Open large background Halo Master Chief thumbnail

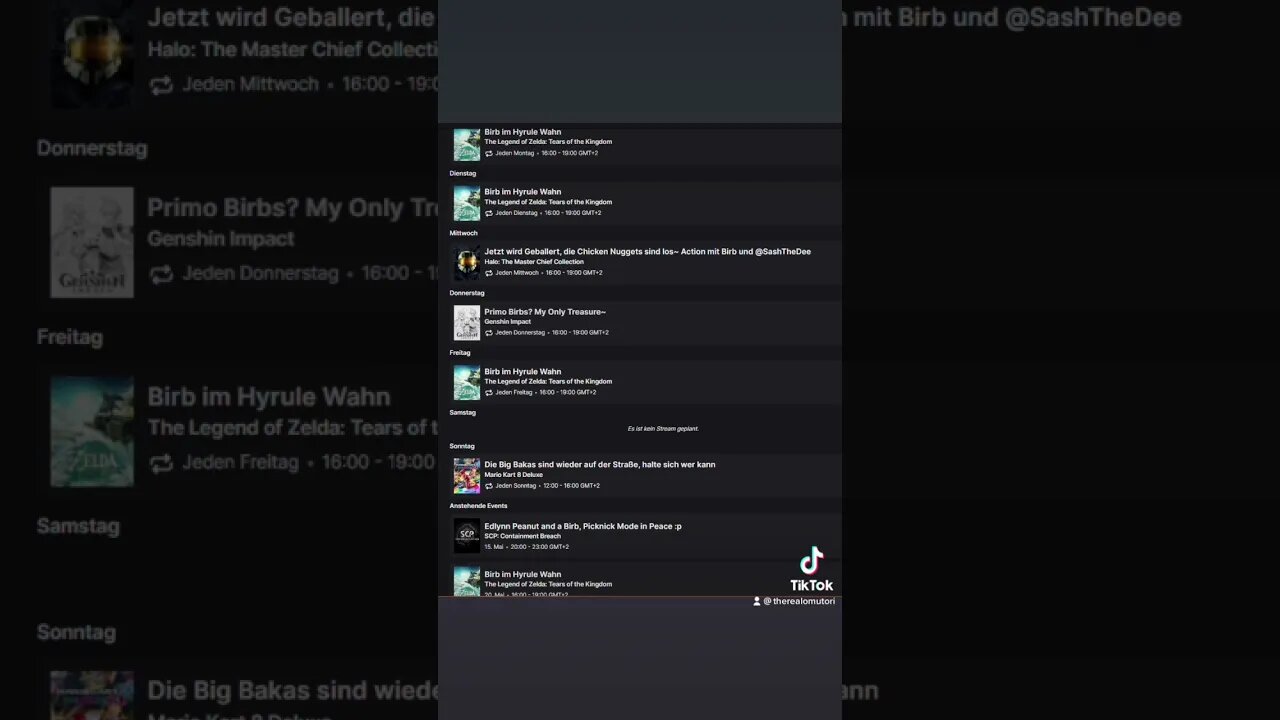[x=92, y=56]
